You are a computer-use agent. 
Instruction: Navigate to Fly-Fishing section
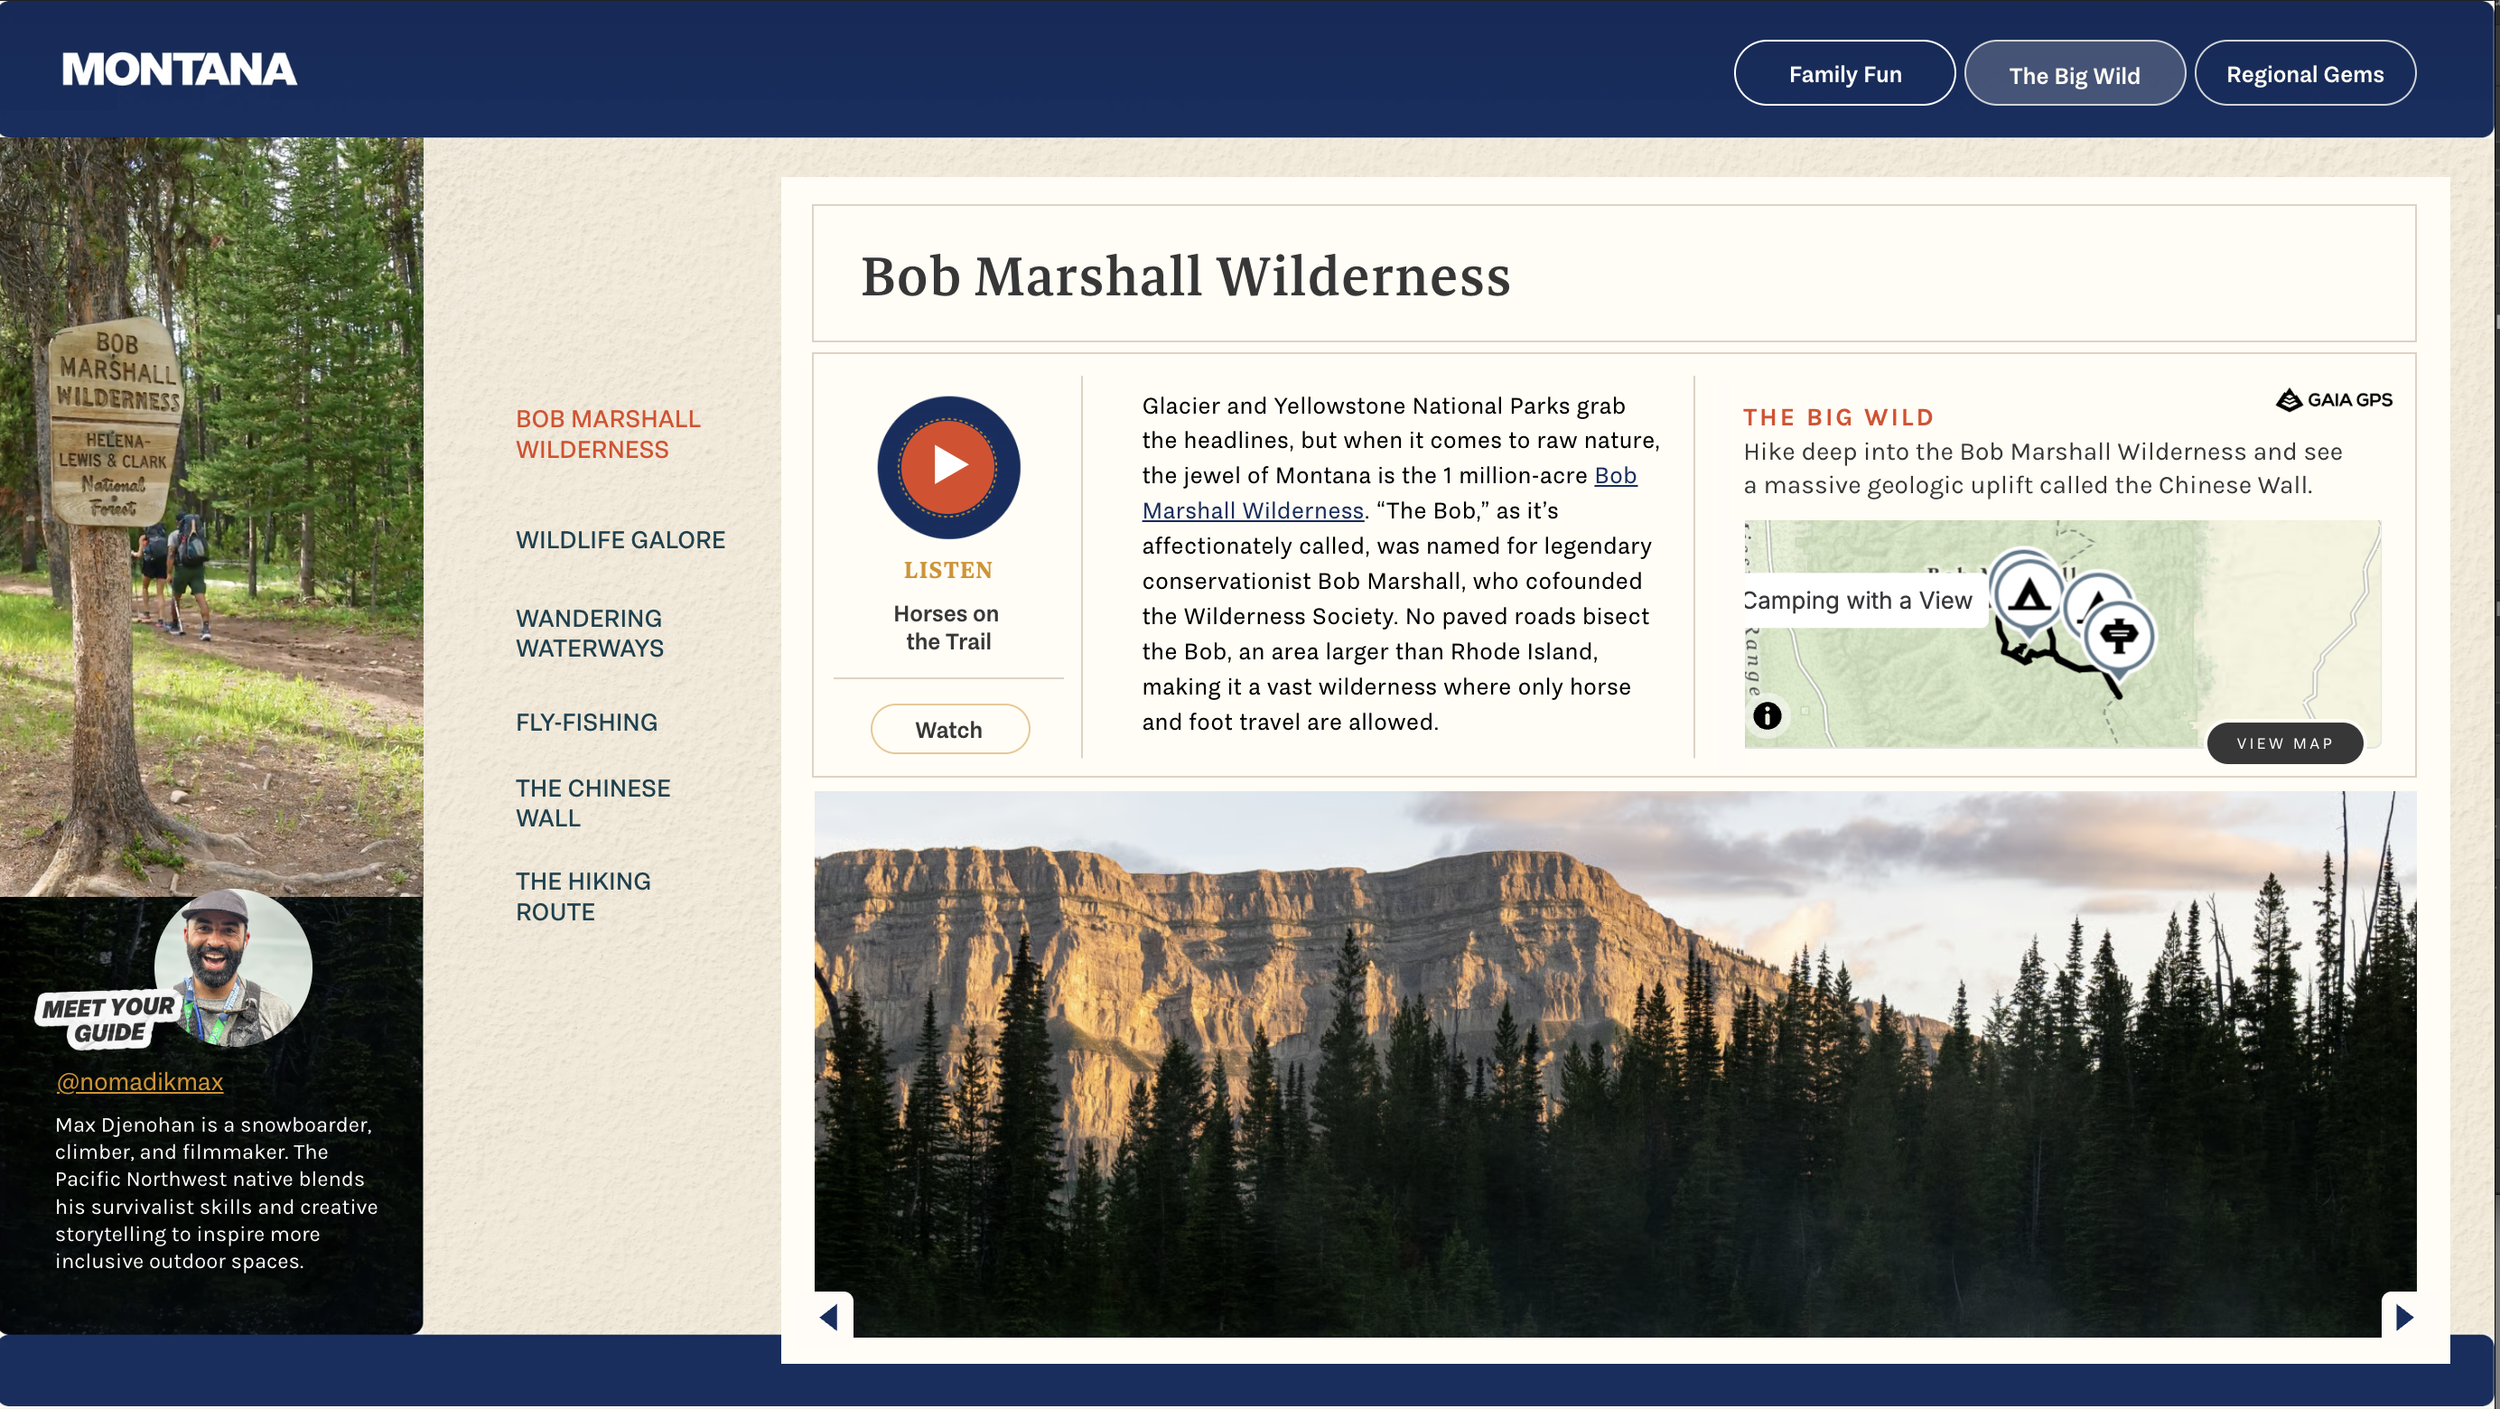pyautogui.click(x=586, y=722)
